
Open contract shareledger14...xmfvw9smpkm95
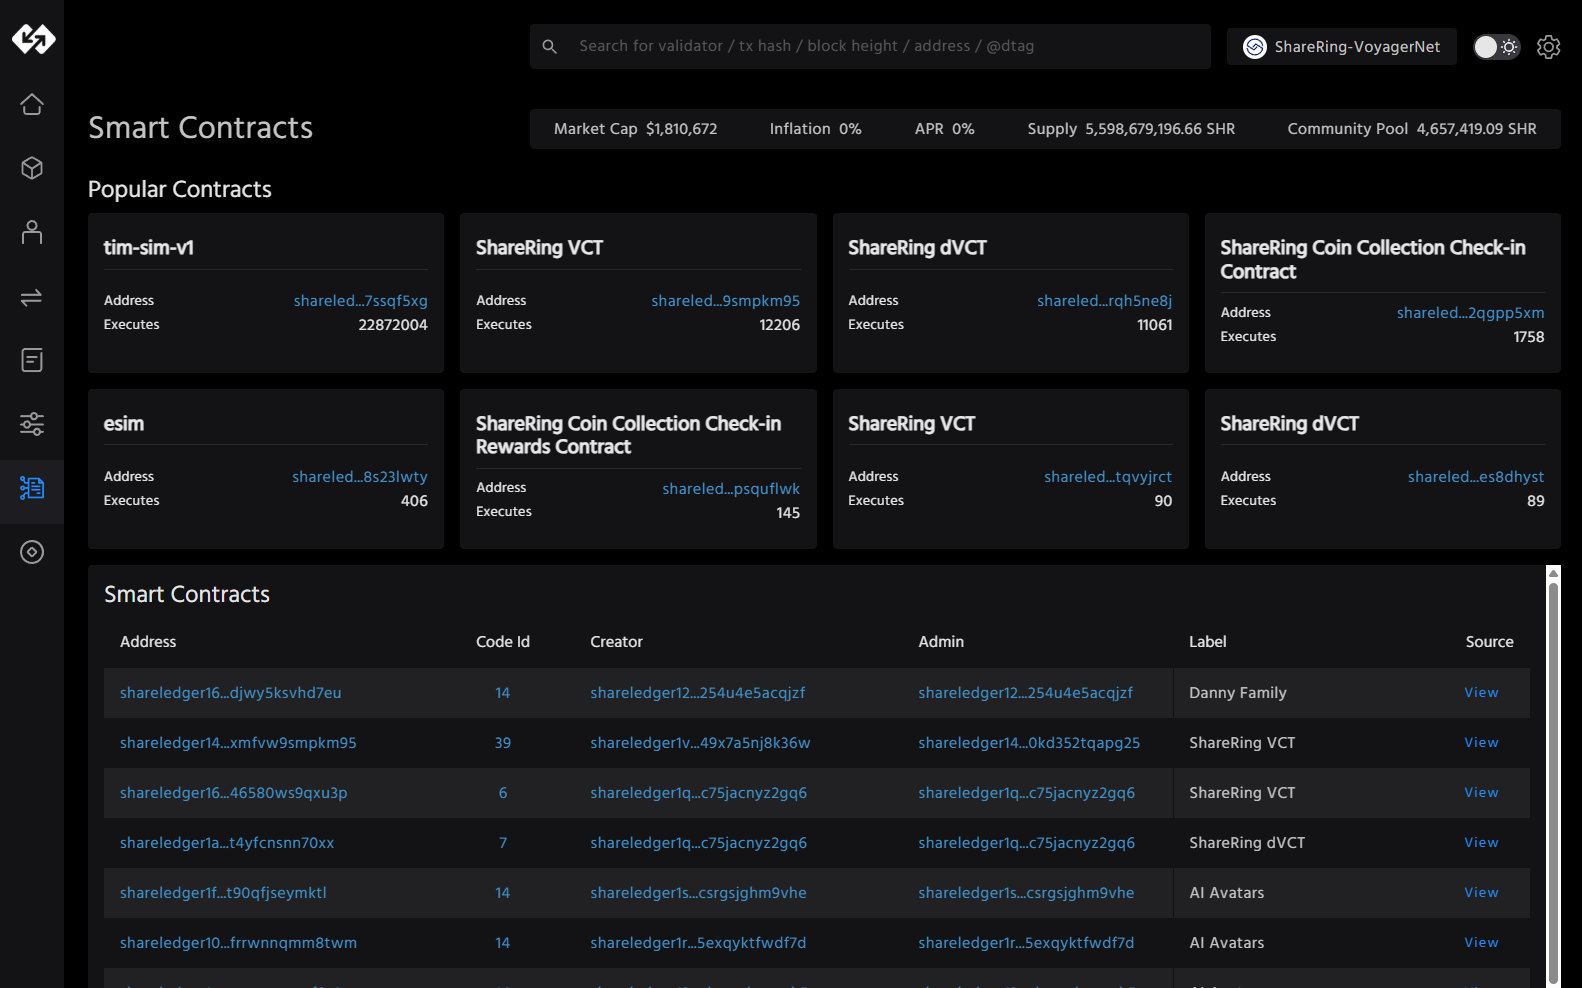[238, 743]
